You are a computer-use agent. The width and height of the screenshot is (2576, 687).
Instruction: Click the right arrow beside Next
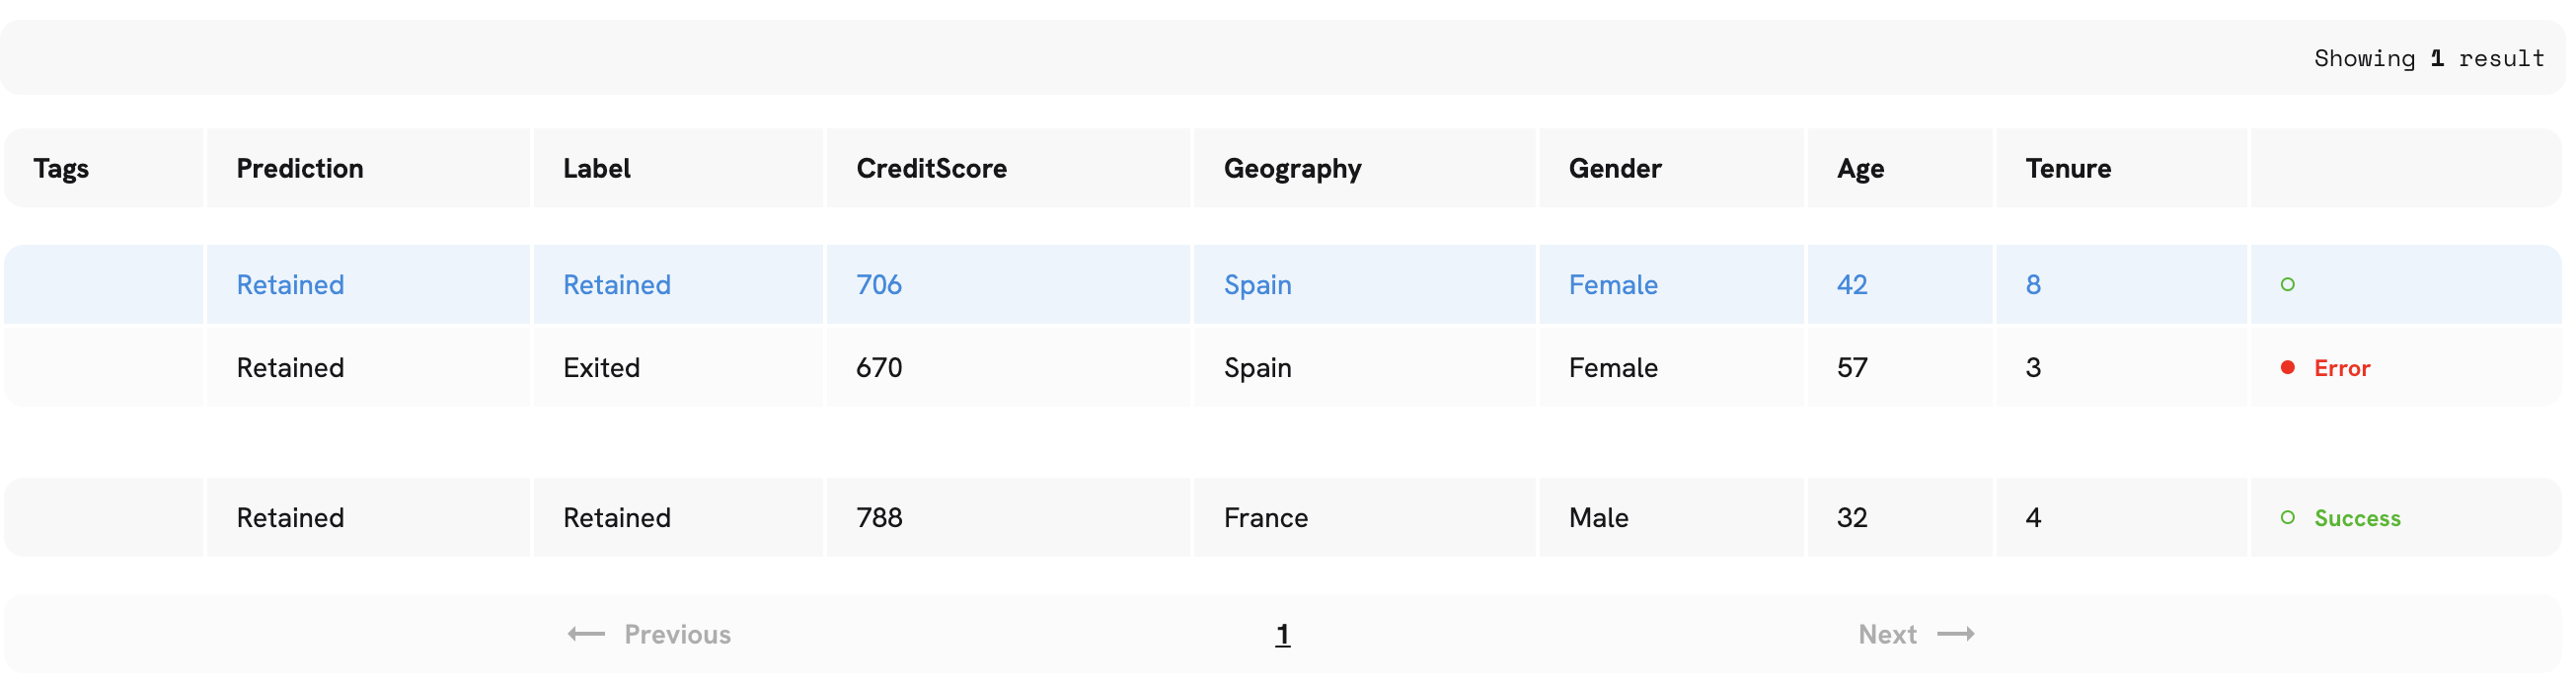(1956, 634)
